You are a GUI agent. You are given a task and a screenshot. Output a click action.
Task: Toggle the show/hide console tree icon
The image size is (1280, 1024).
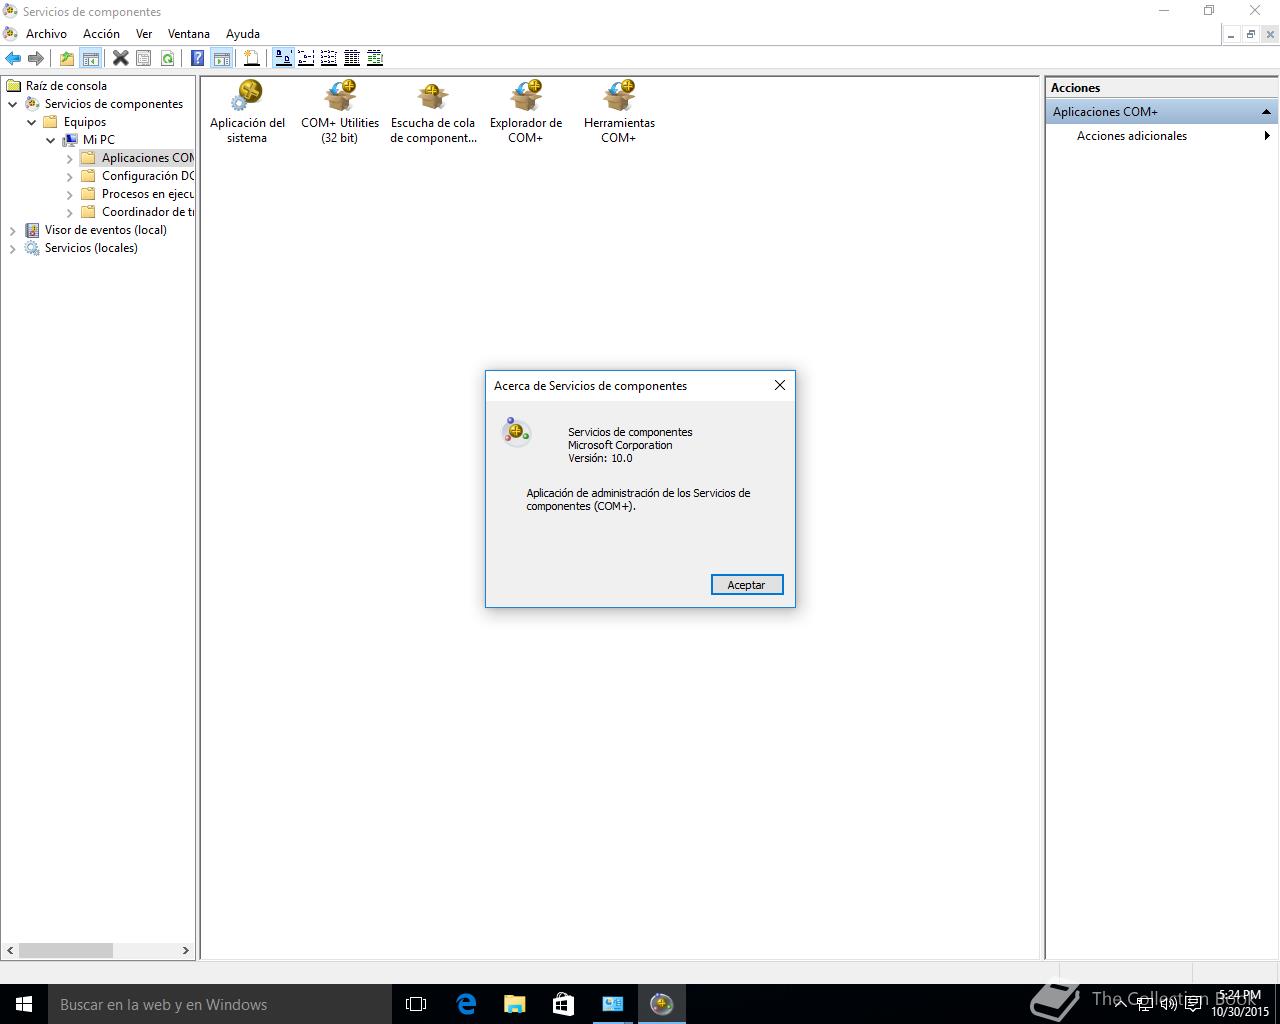pos(90,58)
